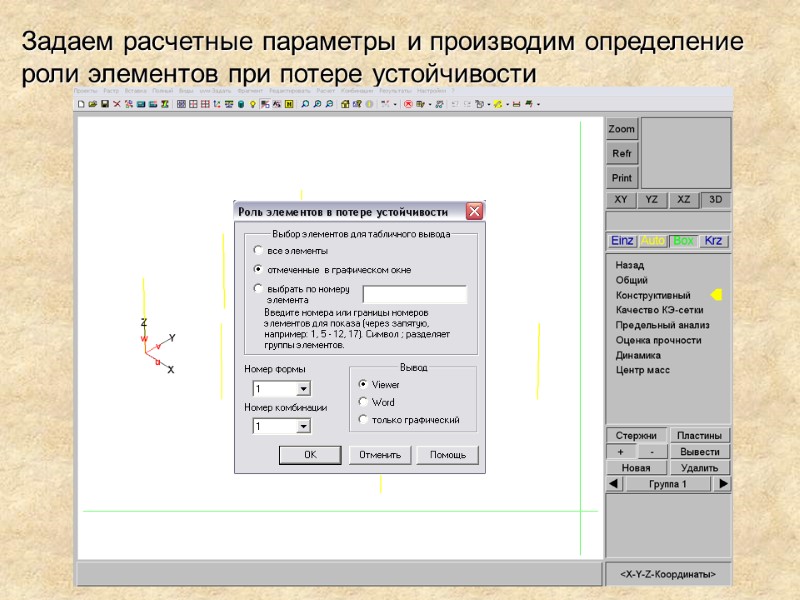
Task: Click the Помощь button
Action: tap(447, 455)
